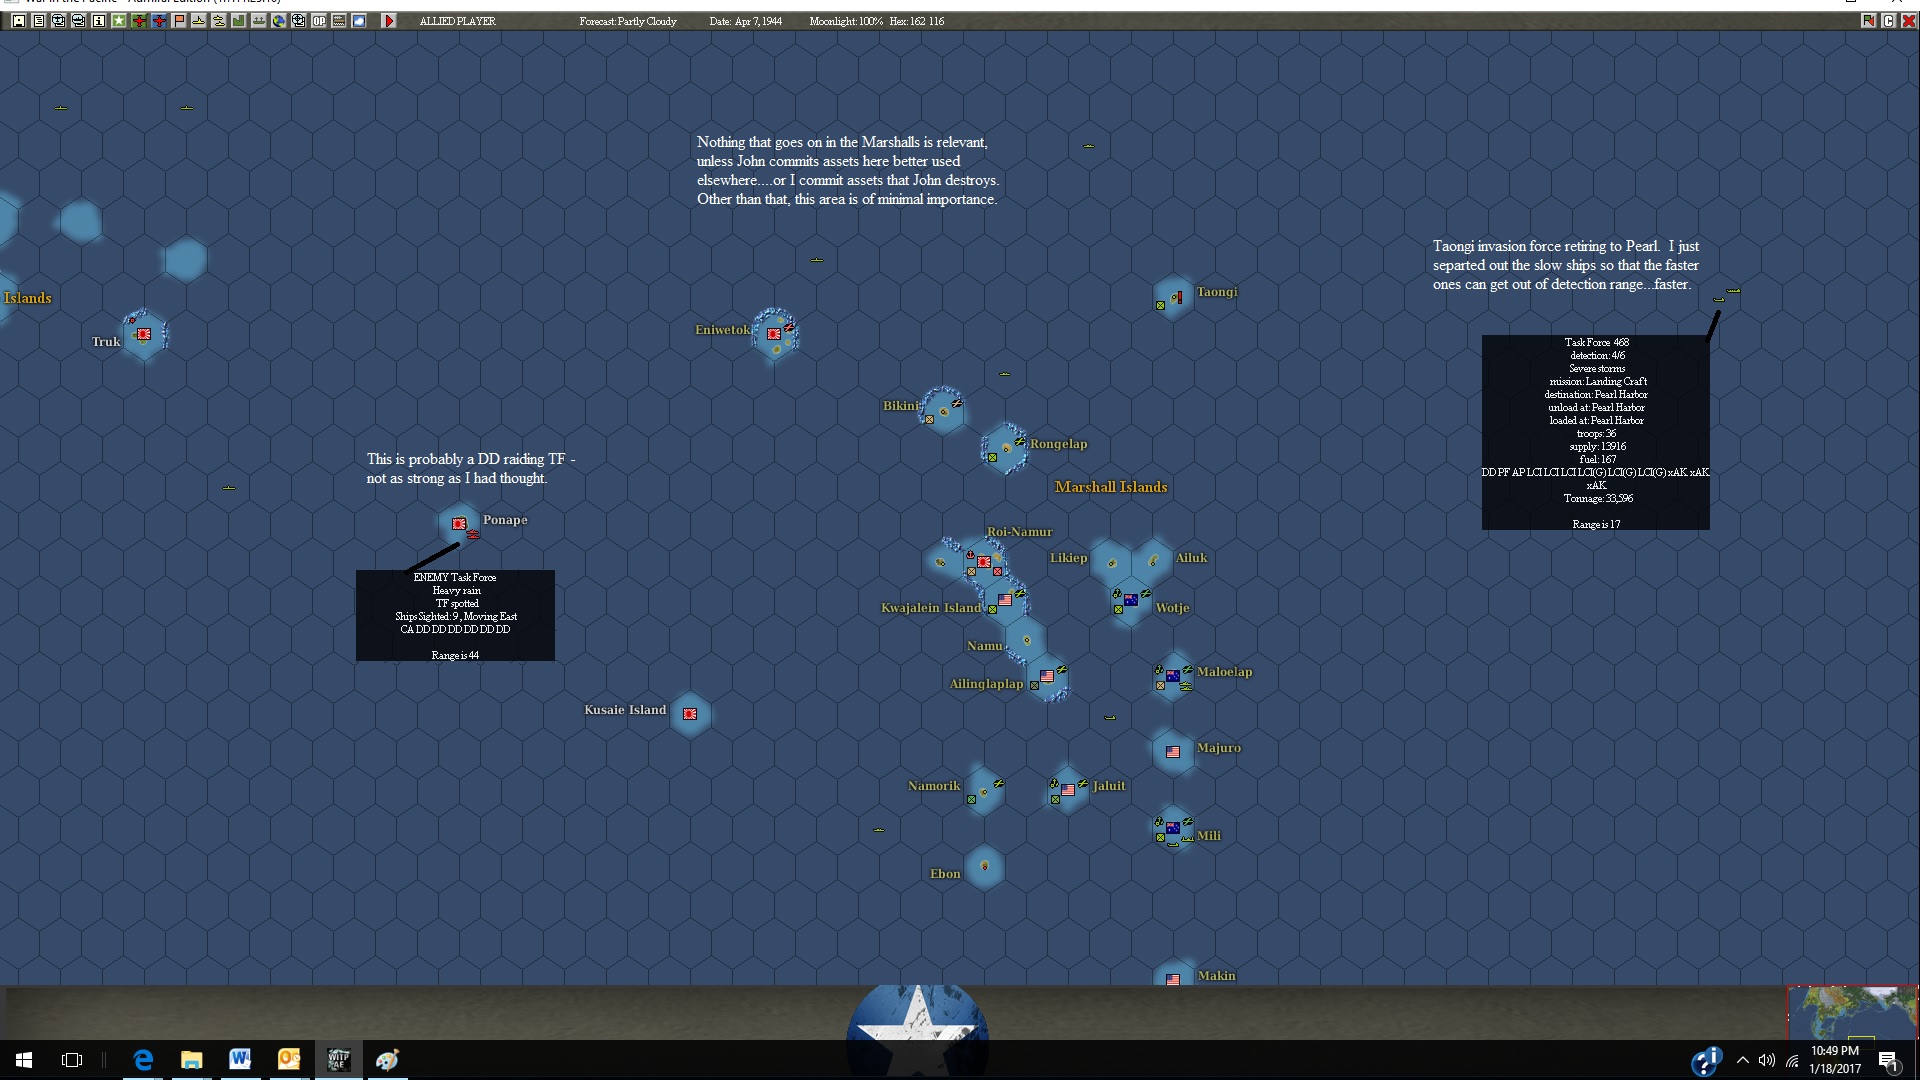Open the Action Center notifications panel

pos(1888,1060)
